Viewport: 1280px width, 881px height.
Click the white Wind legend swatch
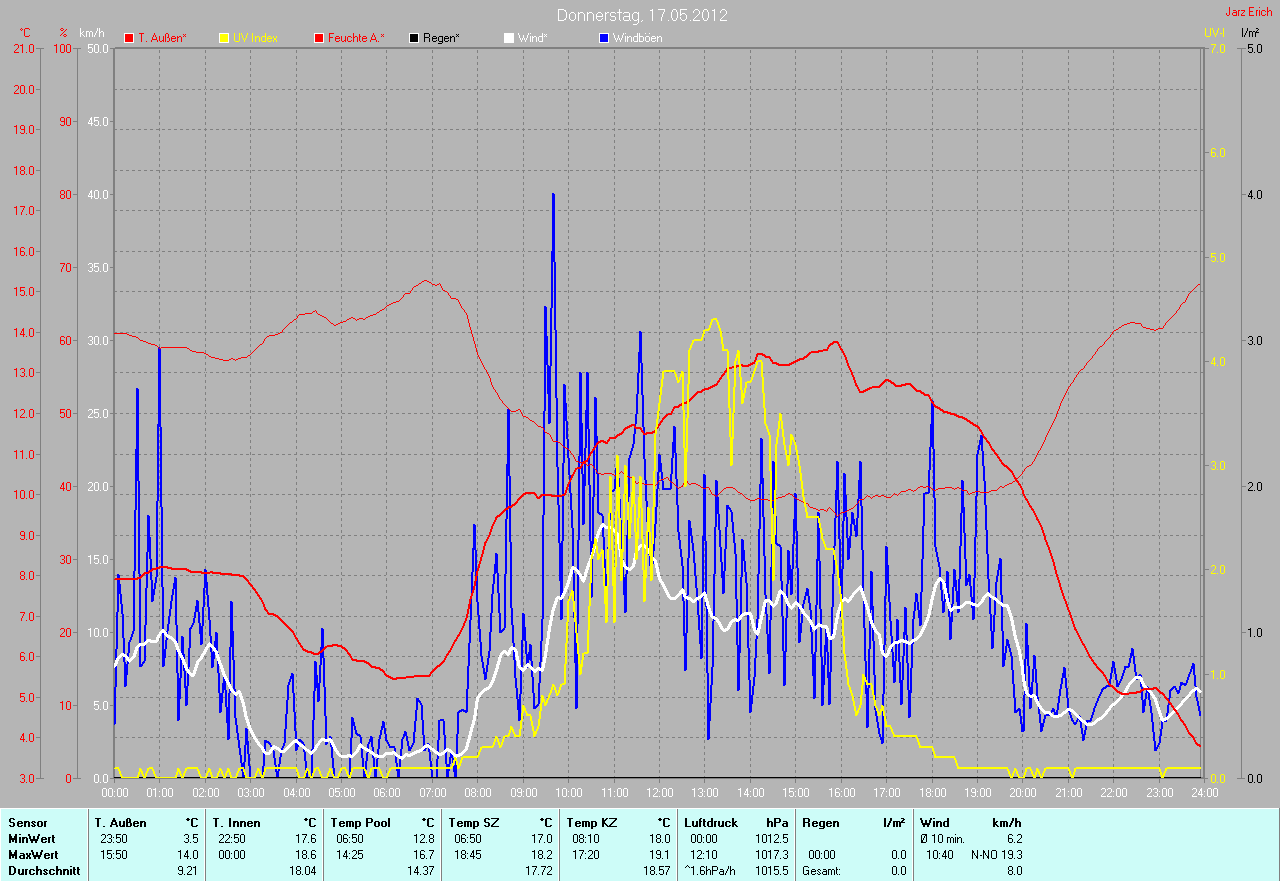click(509, 38)
